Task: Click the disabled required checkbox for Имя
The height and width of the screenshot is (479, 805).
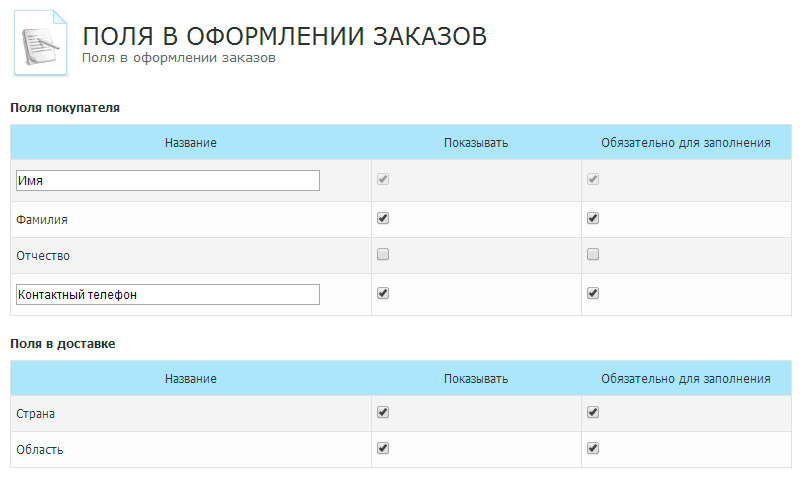Action: [x=593, y=180]
